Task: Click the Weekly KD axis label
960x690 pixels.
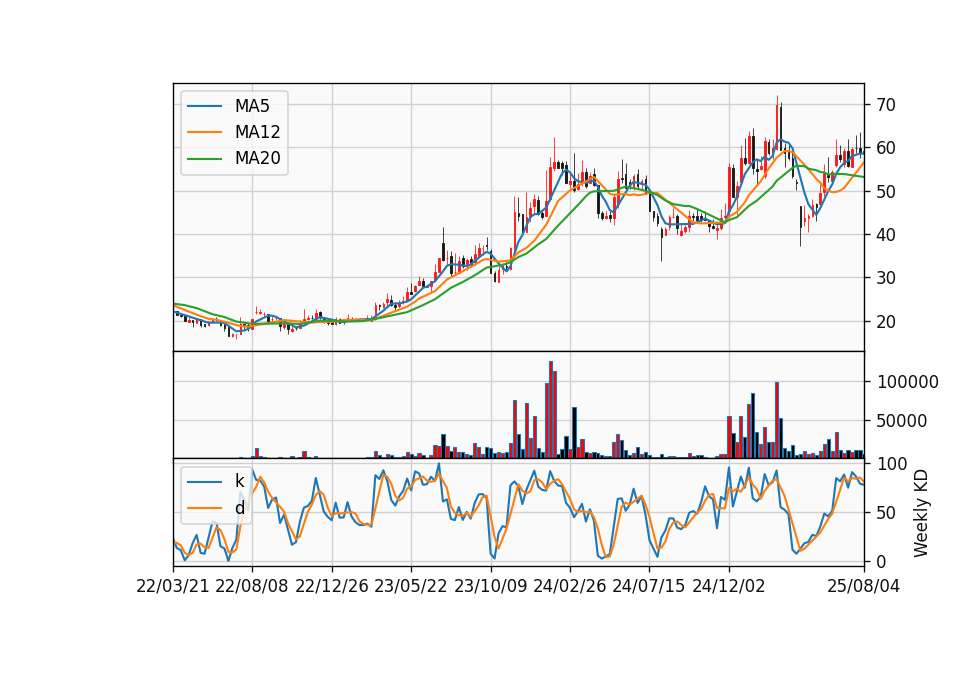Action: (920, 513)
